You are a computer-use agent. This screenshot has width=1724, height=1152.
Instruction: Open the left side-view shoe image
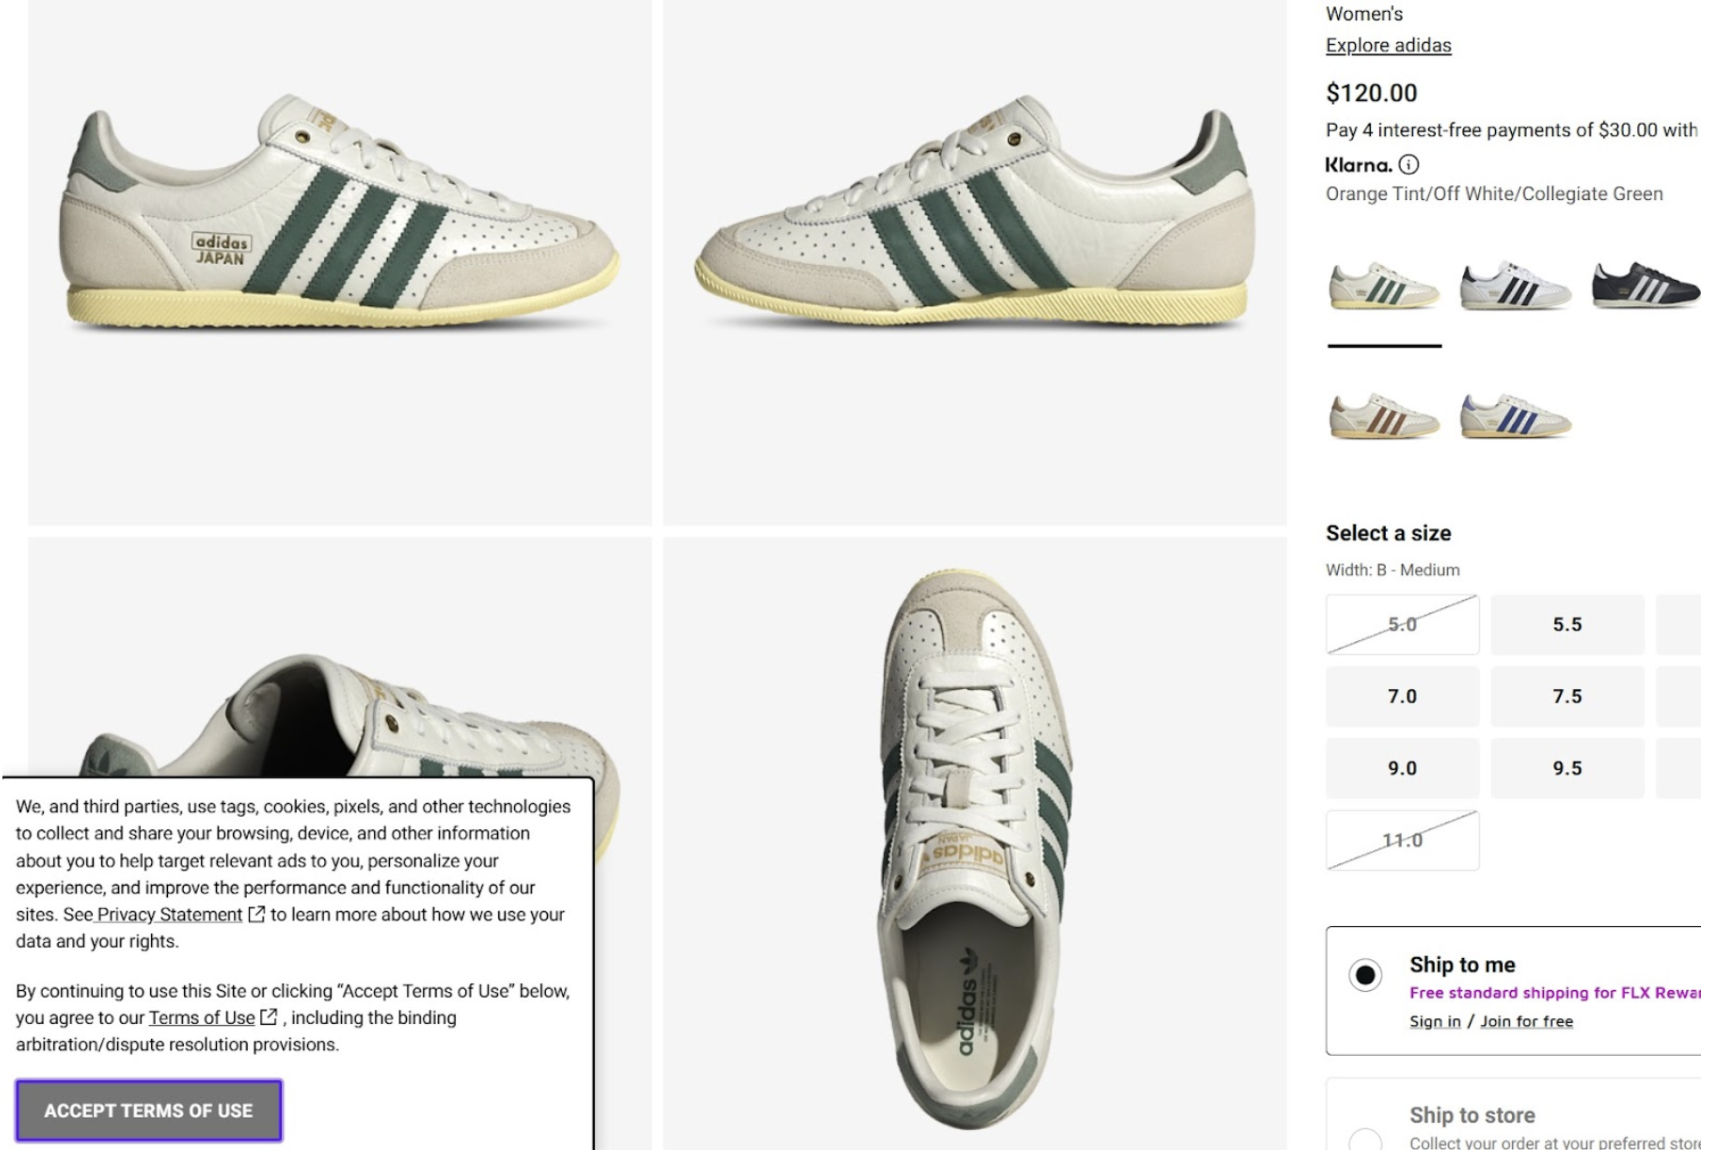pyautogui.click(x=339, y=262)
